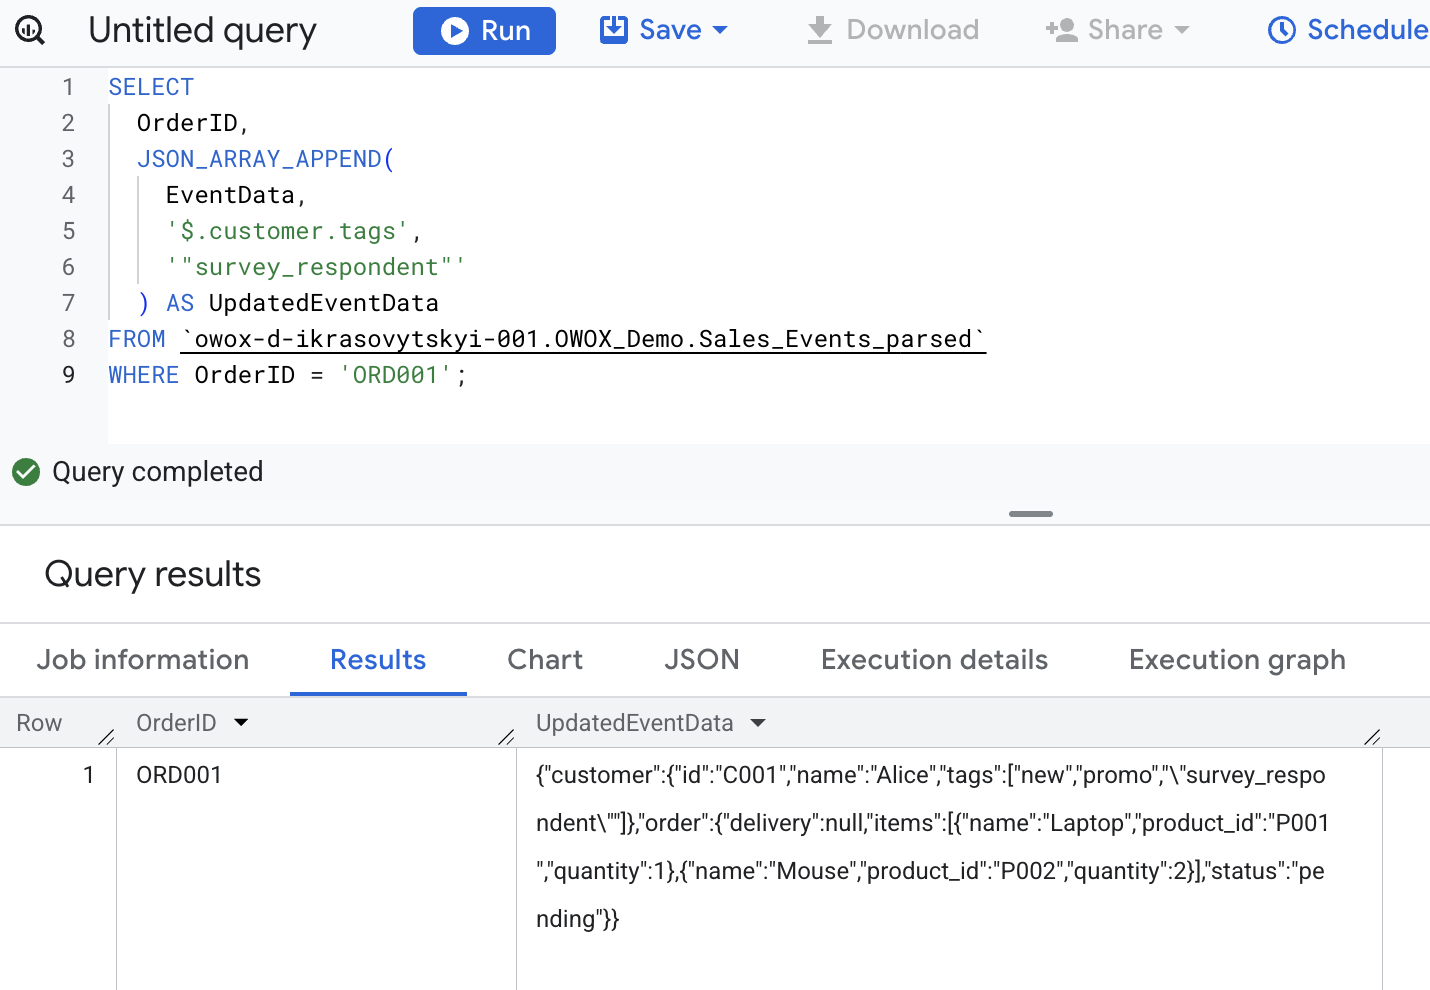
Task: Click line number 8 in the gutter
Action: pos(68,339)
